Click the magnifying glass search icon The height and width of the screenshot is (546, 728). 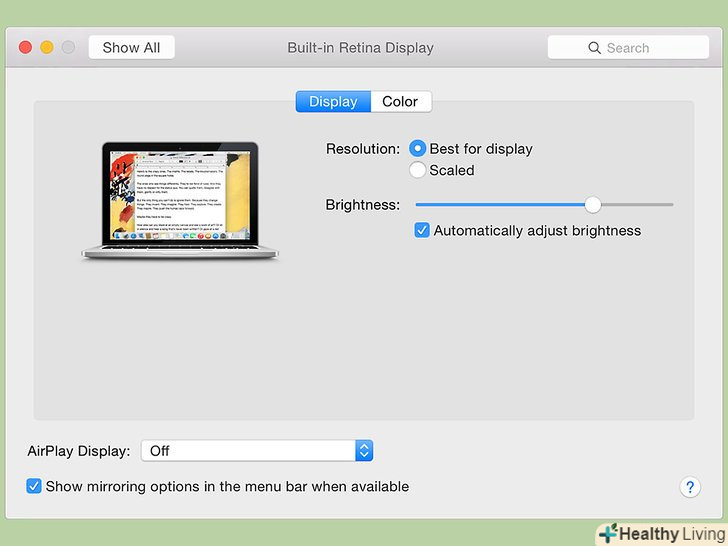(594, 48)
